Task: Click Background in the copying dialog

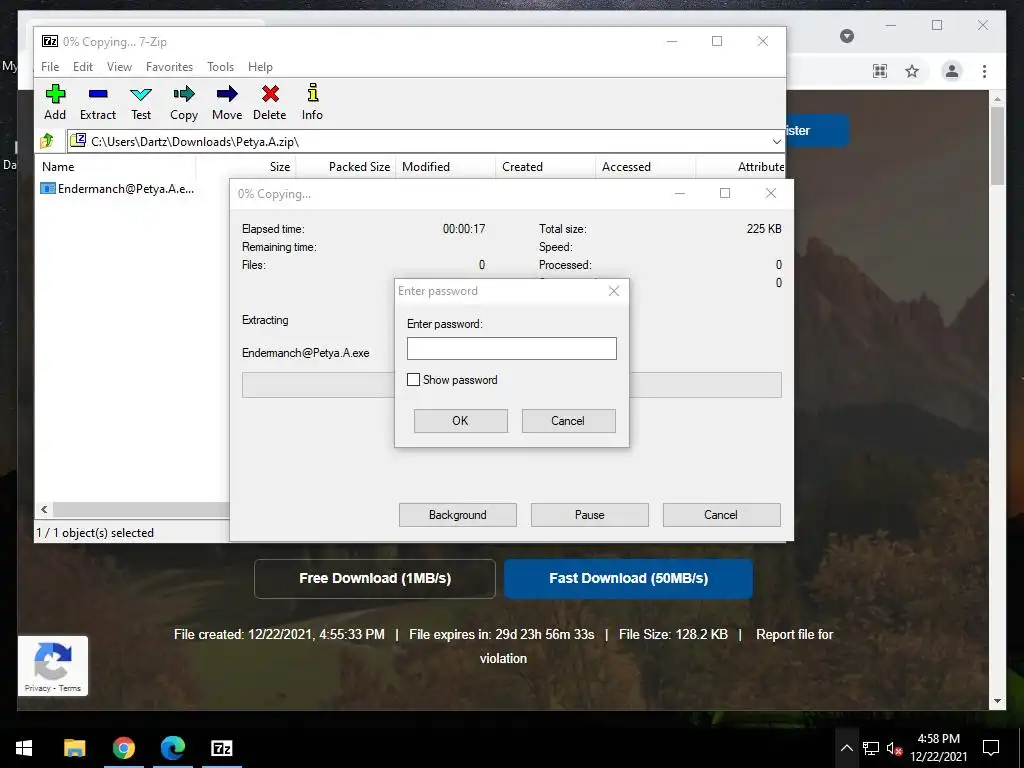Action: [x=458, y=515]
